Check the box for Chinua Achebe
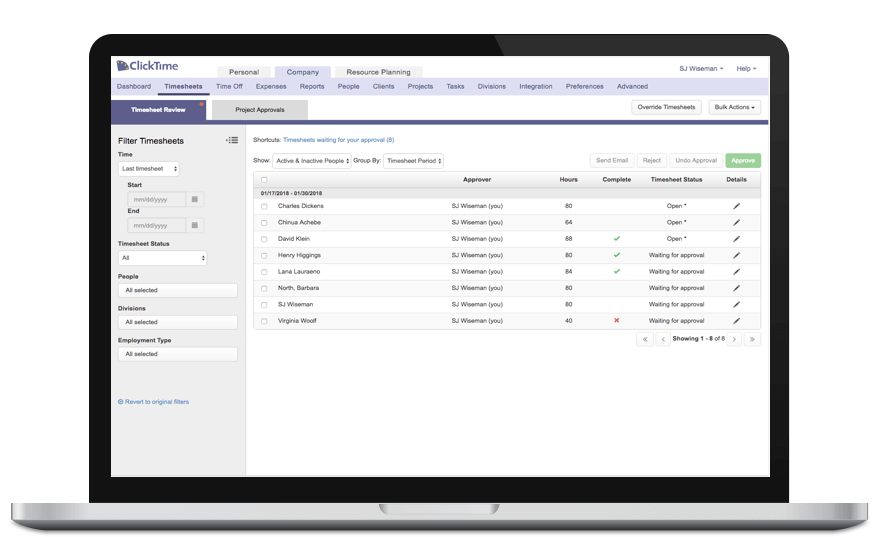 [264, 223]
